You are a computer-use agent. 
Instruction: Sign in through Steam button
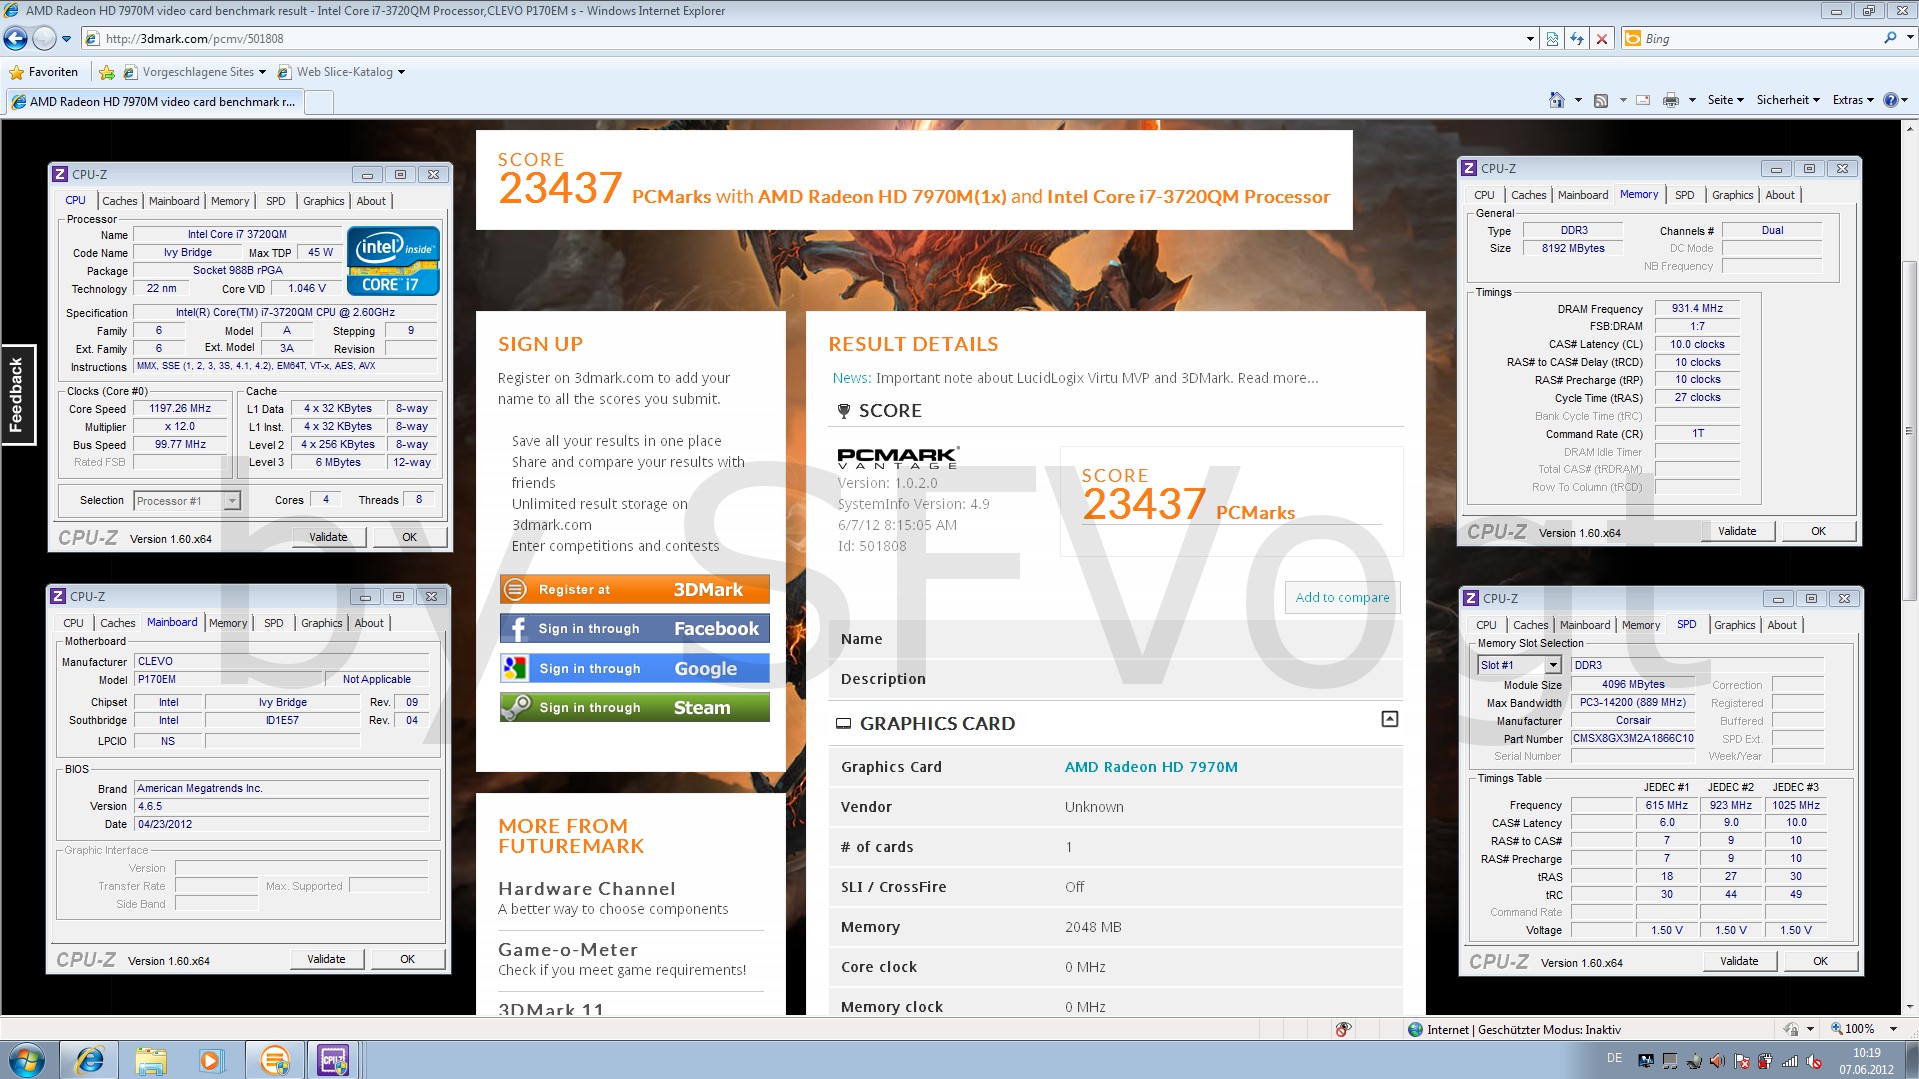click(x=635, y=708)
